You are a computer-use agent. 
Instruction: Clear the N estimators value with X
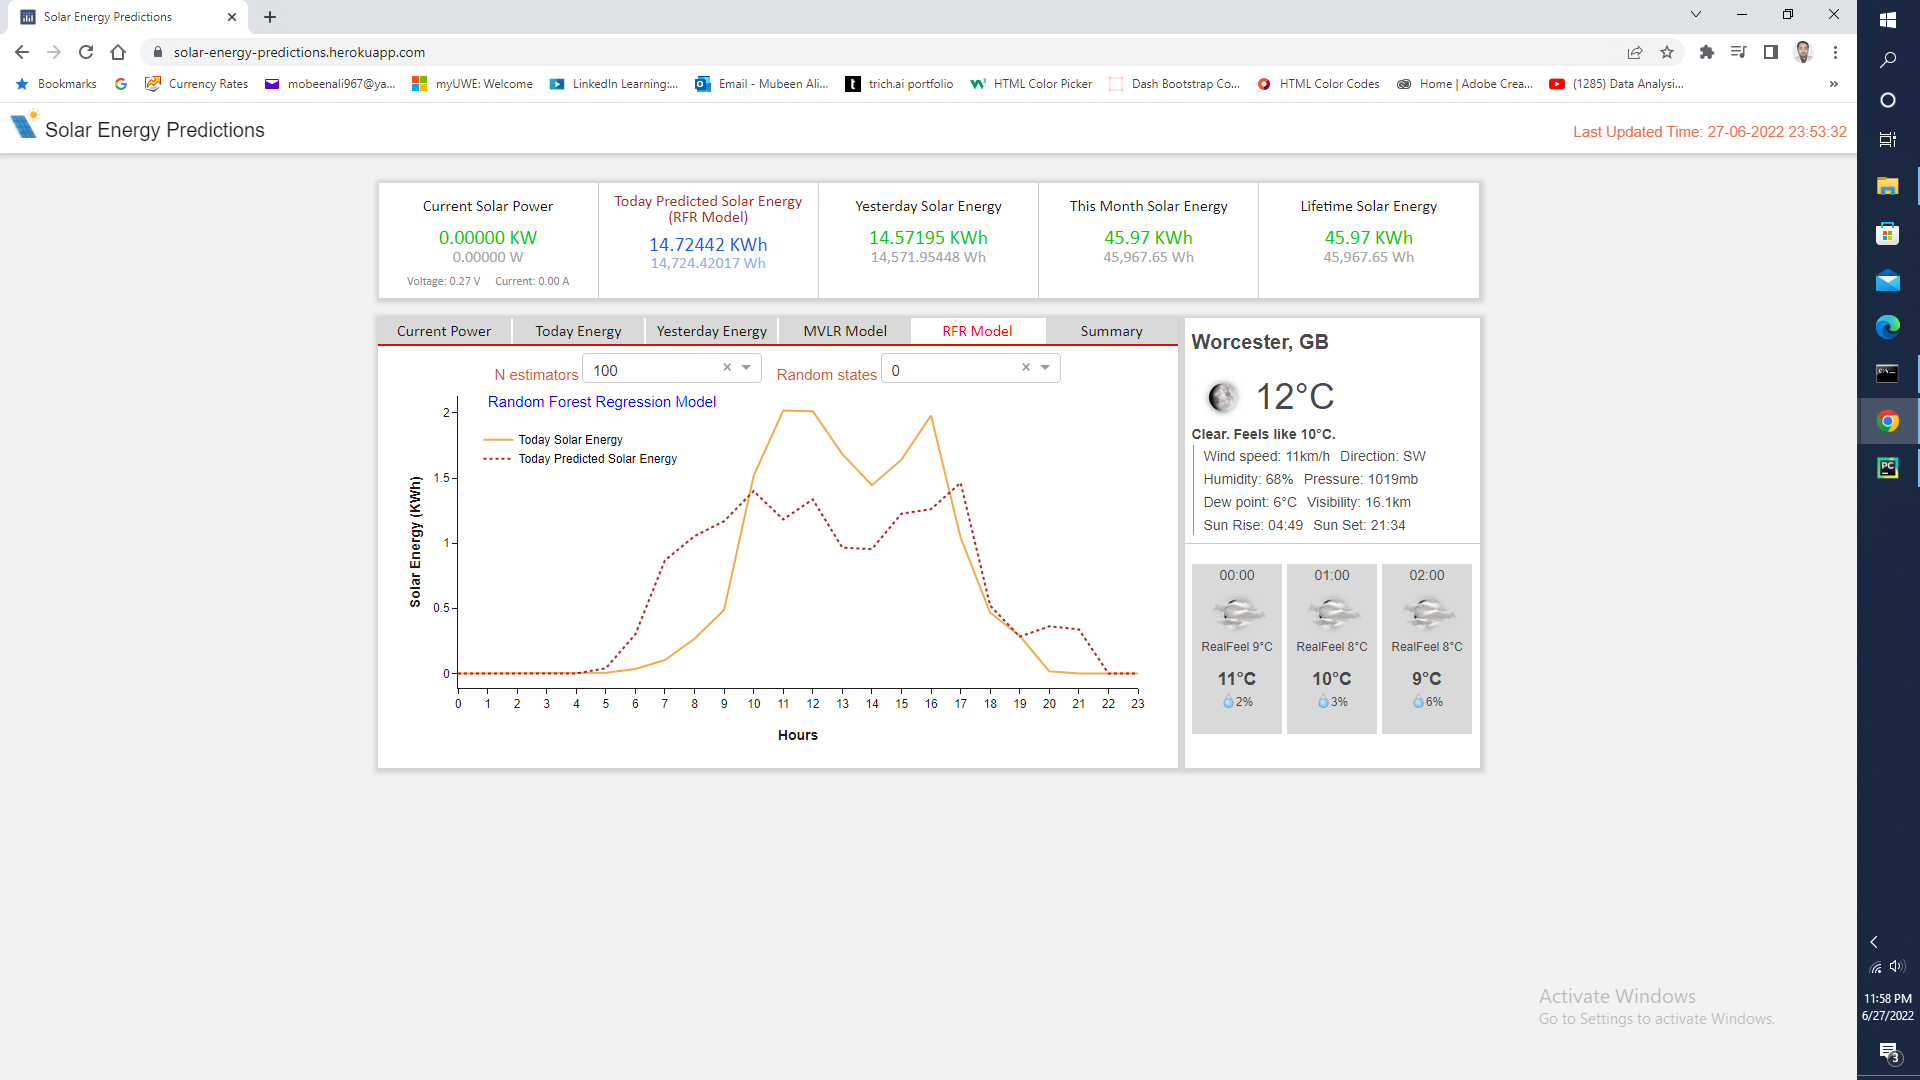[x=727, y=368]
